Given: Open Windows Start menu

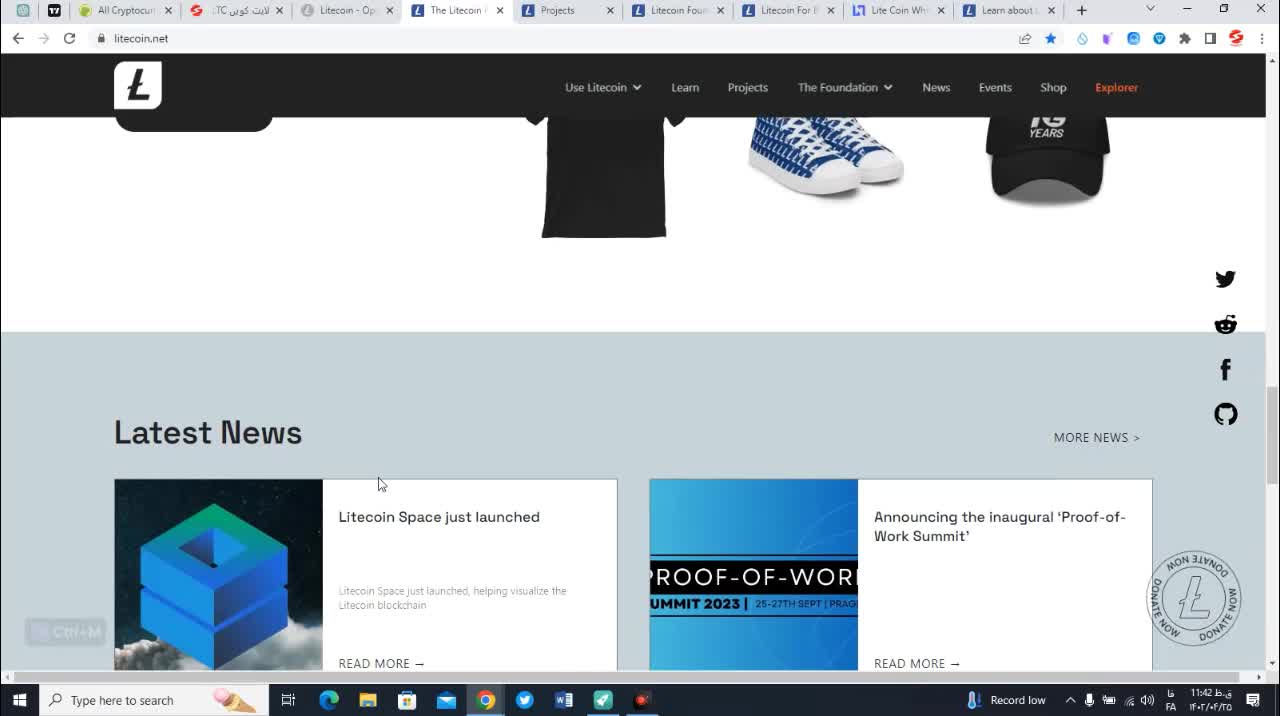Looking at the screenshot, I should (19, 700).
